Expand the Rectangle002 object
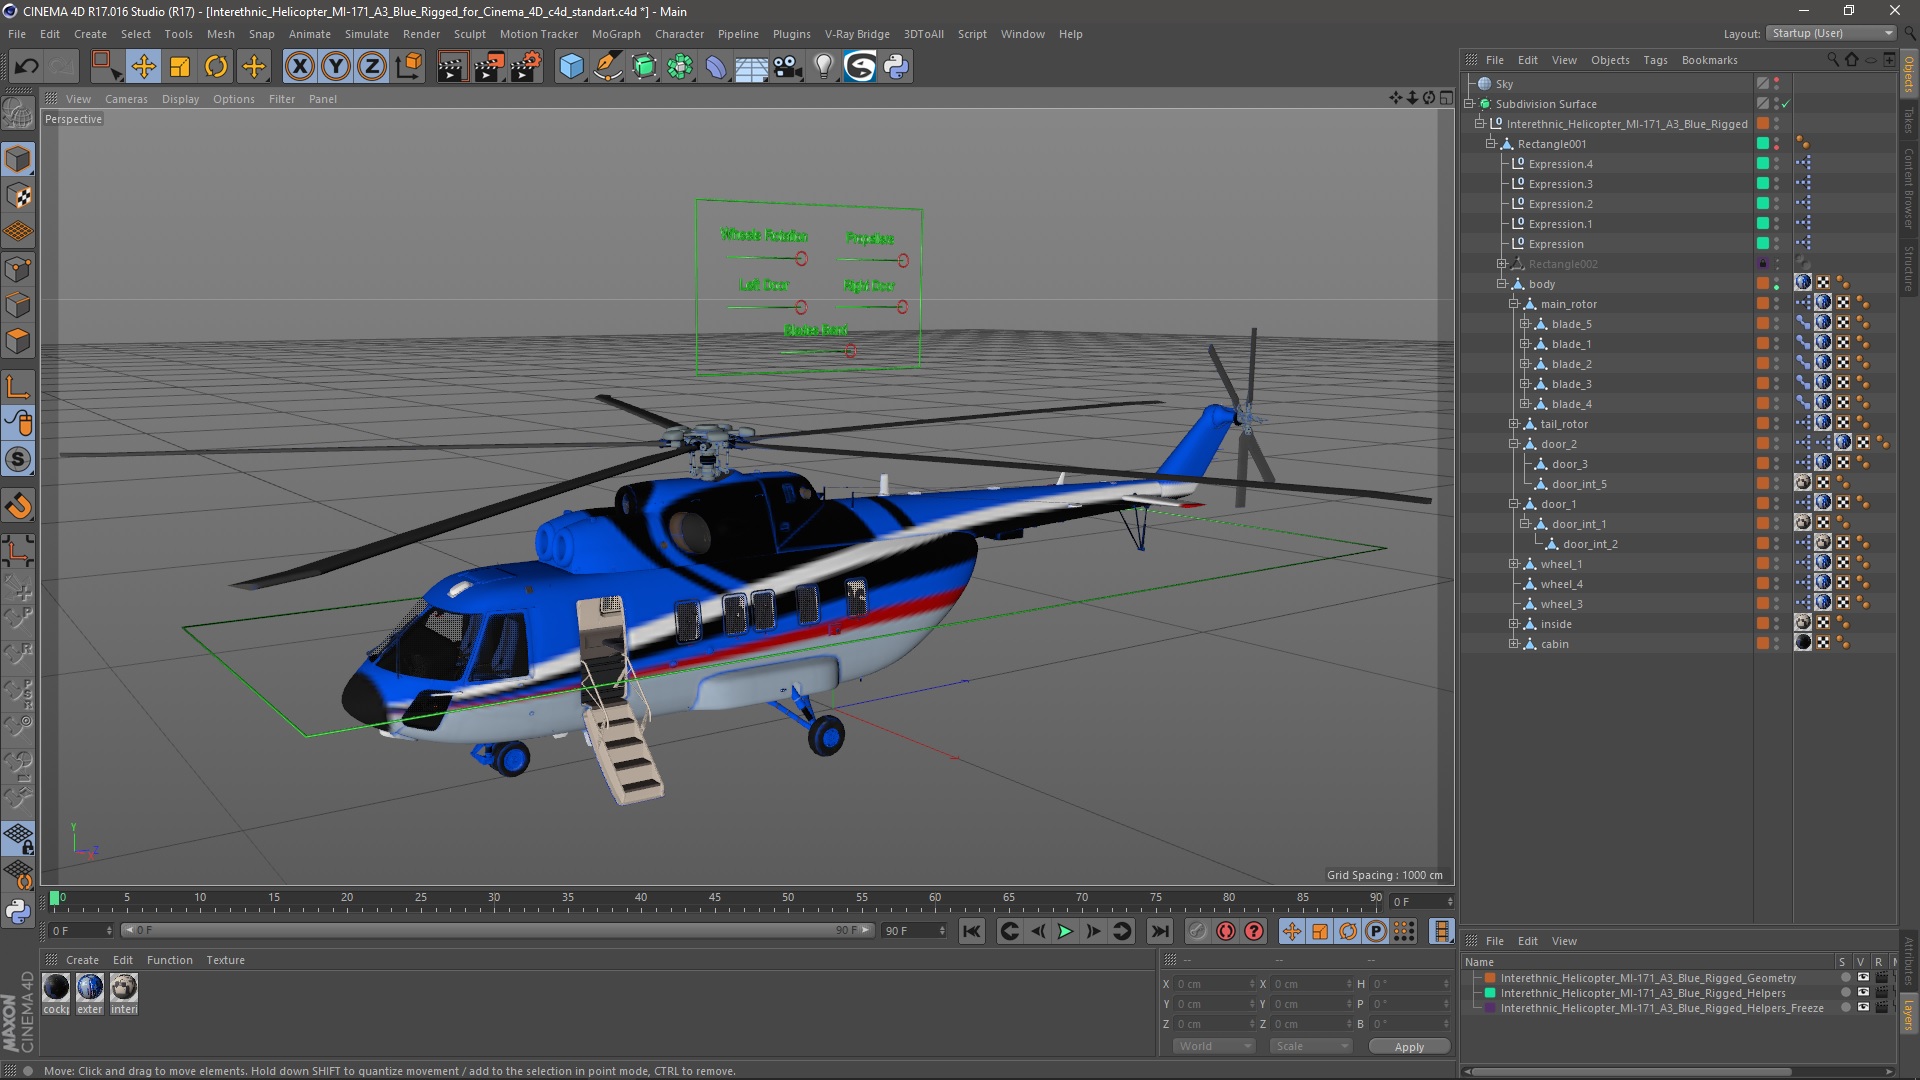Image resolution: width=1920 pixels, height=1080 pixels. tap(1502, 264)
